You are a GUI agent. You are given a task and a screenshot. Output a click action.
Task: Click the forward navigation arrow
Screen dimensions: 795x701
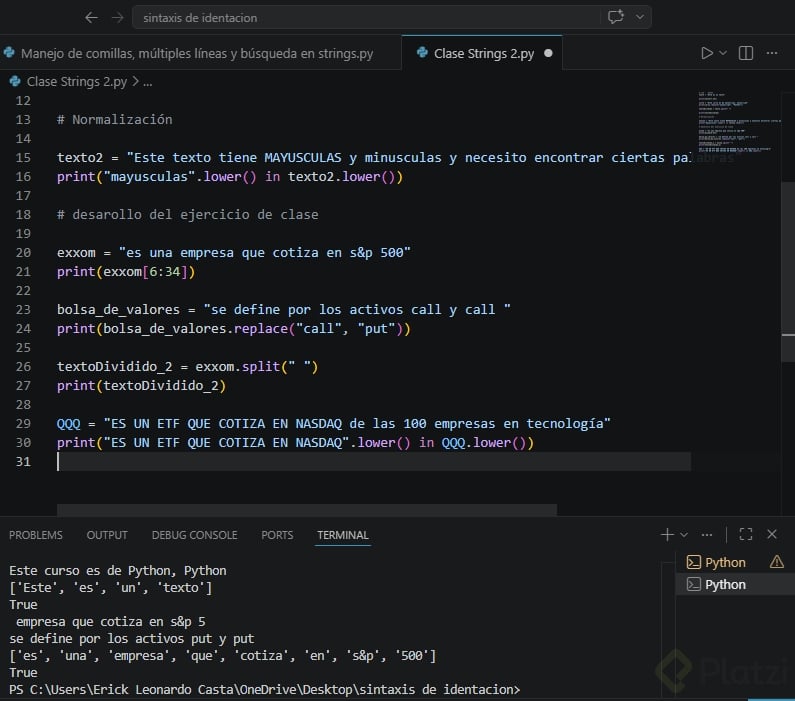(x=118, y=17)
